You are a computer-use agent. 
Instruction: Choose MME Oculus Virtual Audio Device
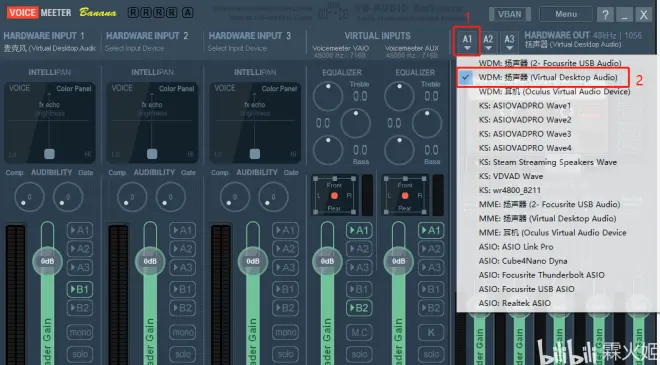coord(552,233)
